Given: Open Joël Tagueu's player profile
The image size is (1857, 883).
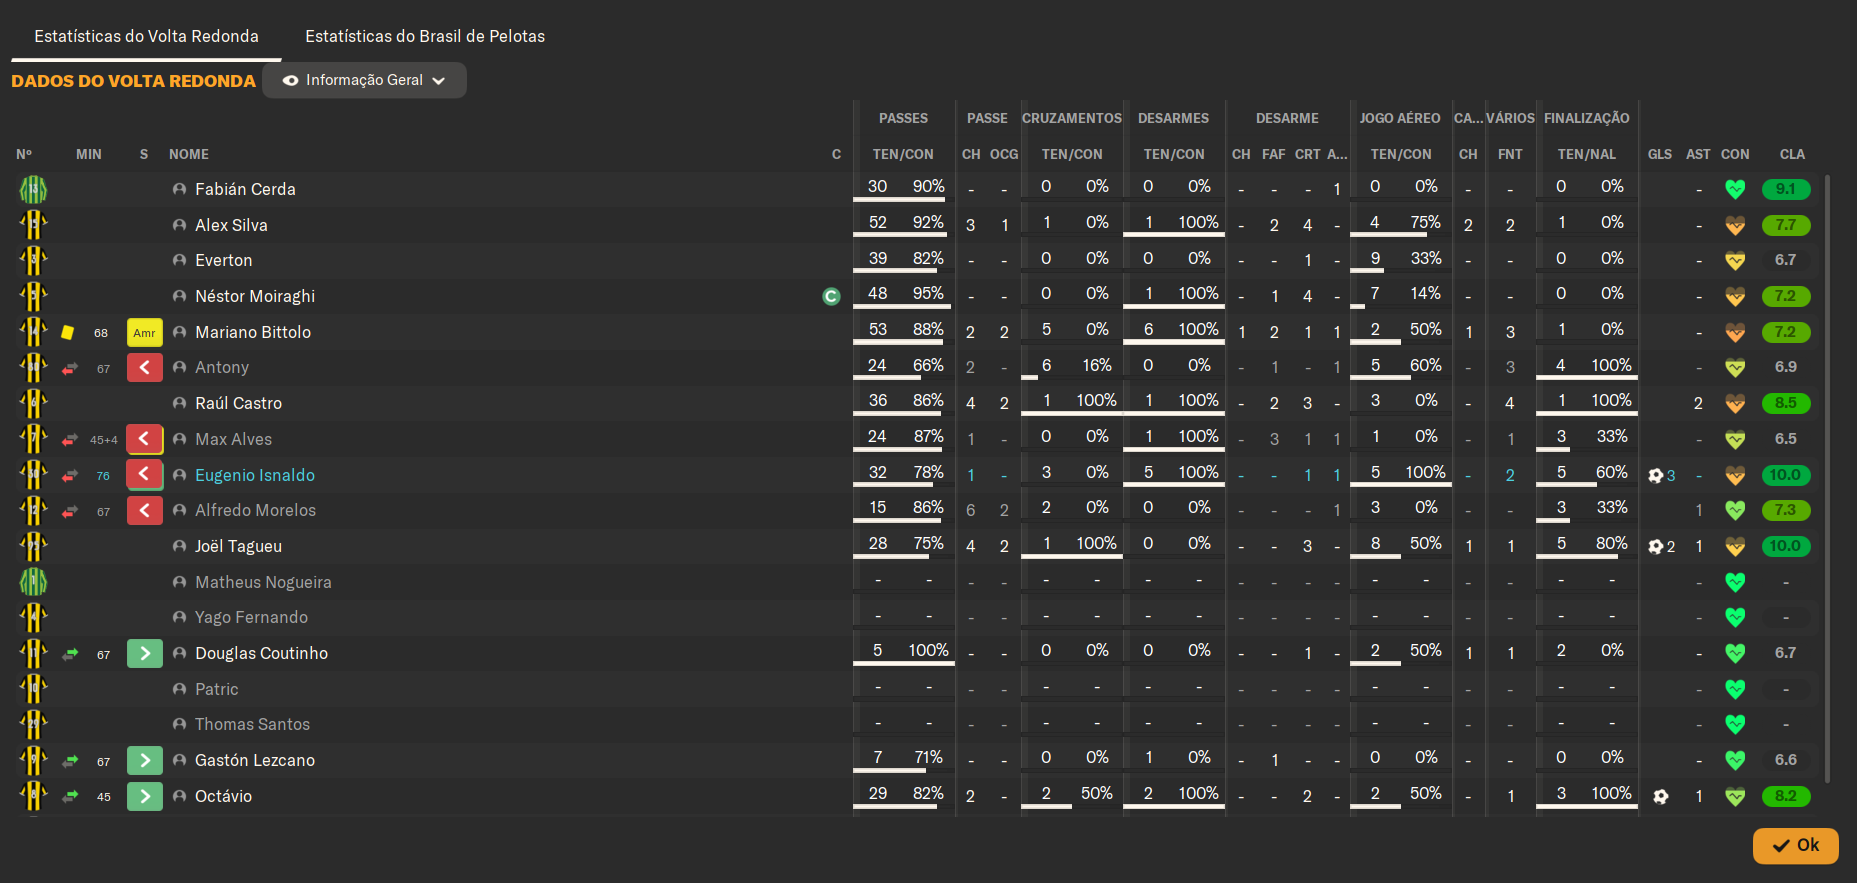Looking at the screenshot, I should coord(238,546).
